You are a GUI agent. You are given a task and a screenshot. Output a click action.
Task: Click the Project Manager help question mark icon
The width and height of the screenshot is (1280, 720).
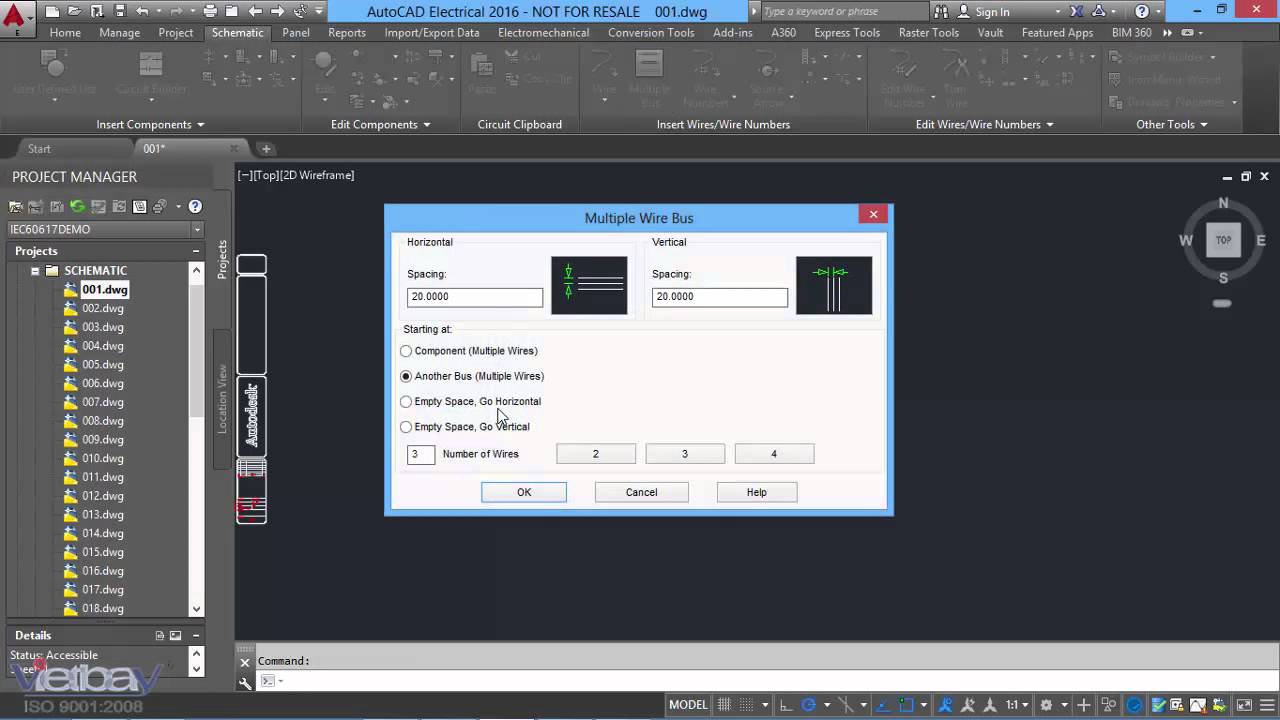(x=195, y=207)
